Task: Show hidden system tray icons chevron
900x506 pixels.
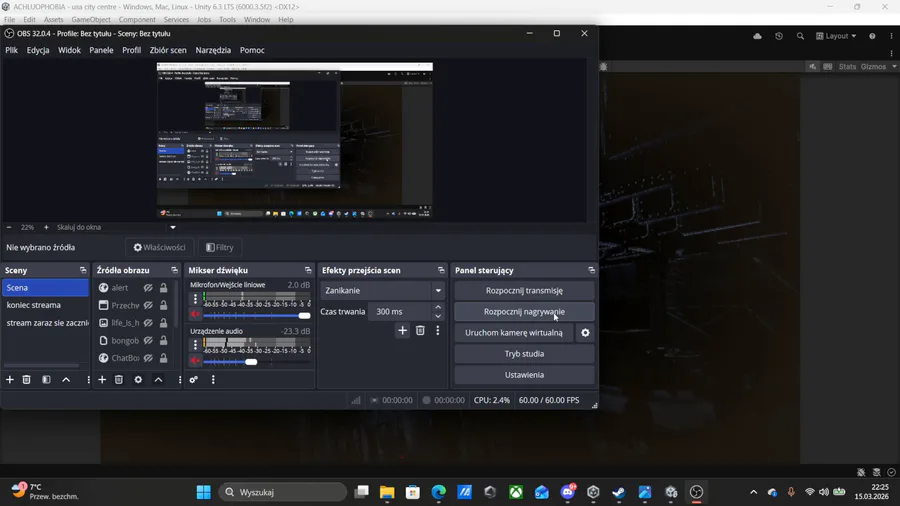Action: coord(754,492)
